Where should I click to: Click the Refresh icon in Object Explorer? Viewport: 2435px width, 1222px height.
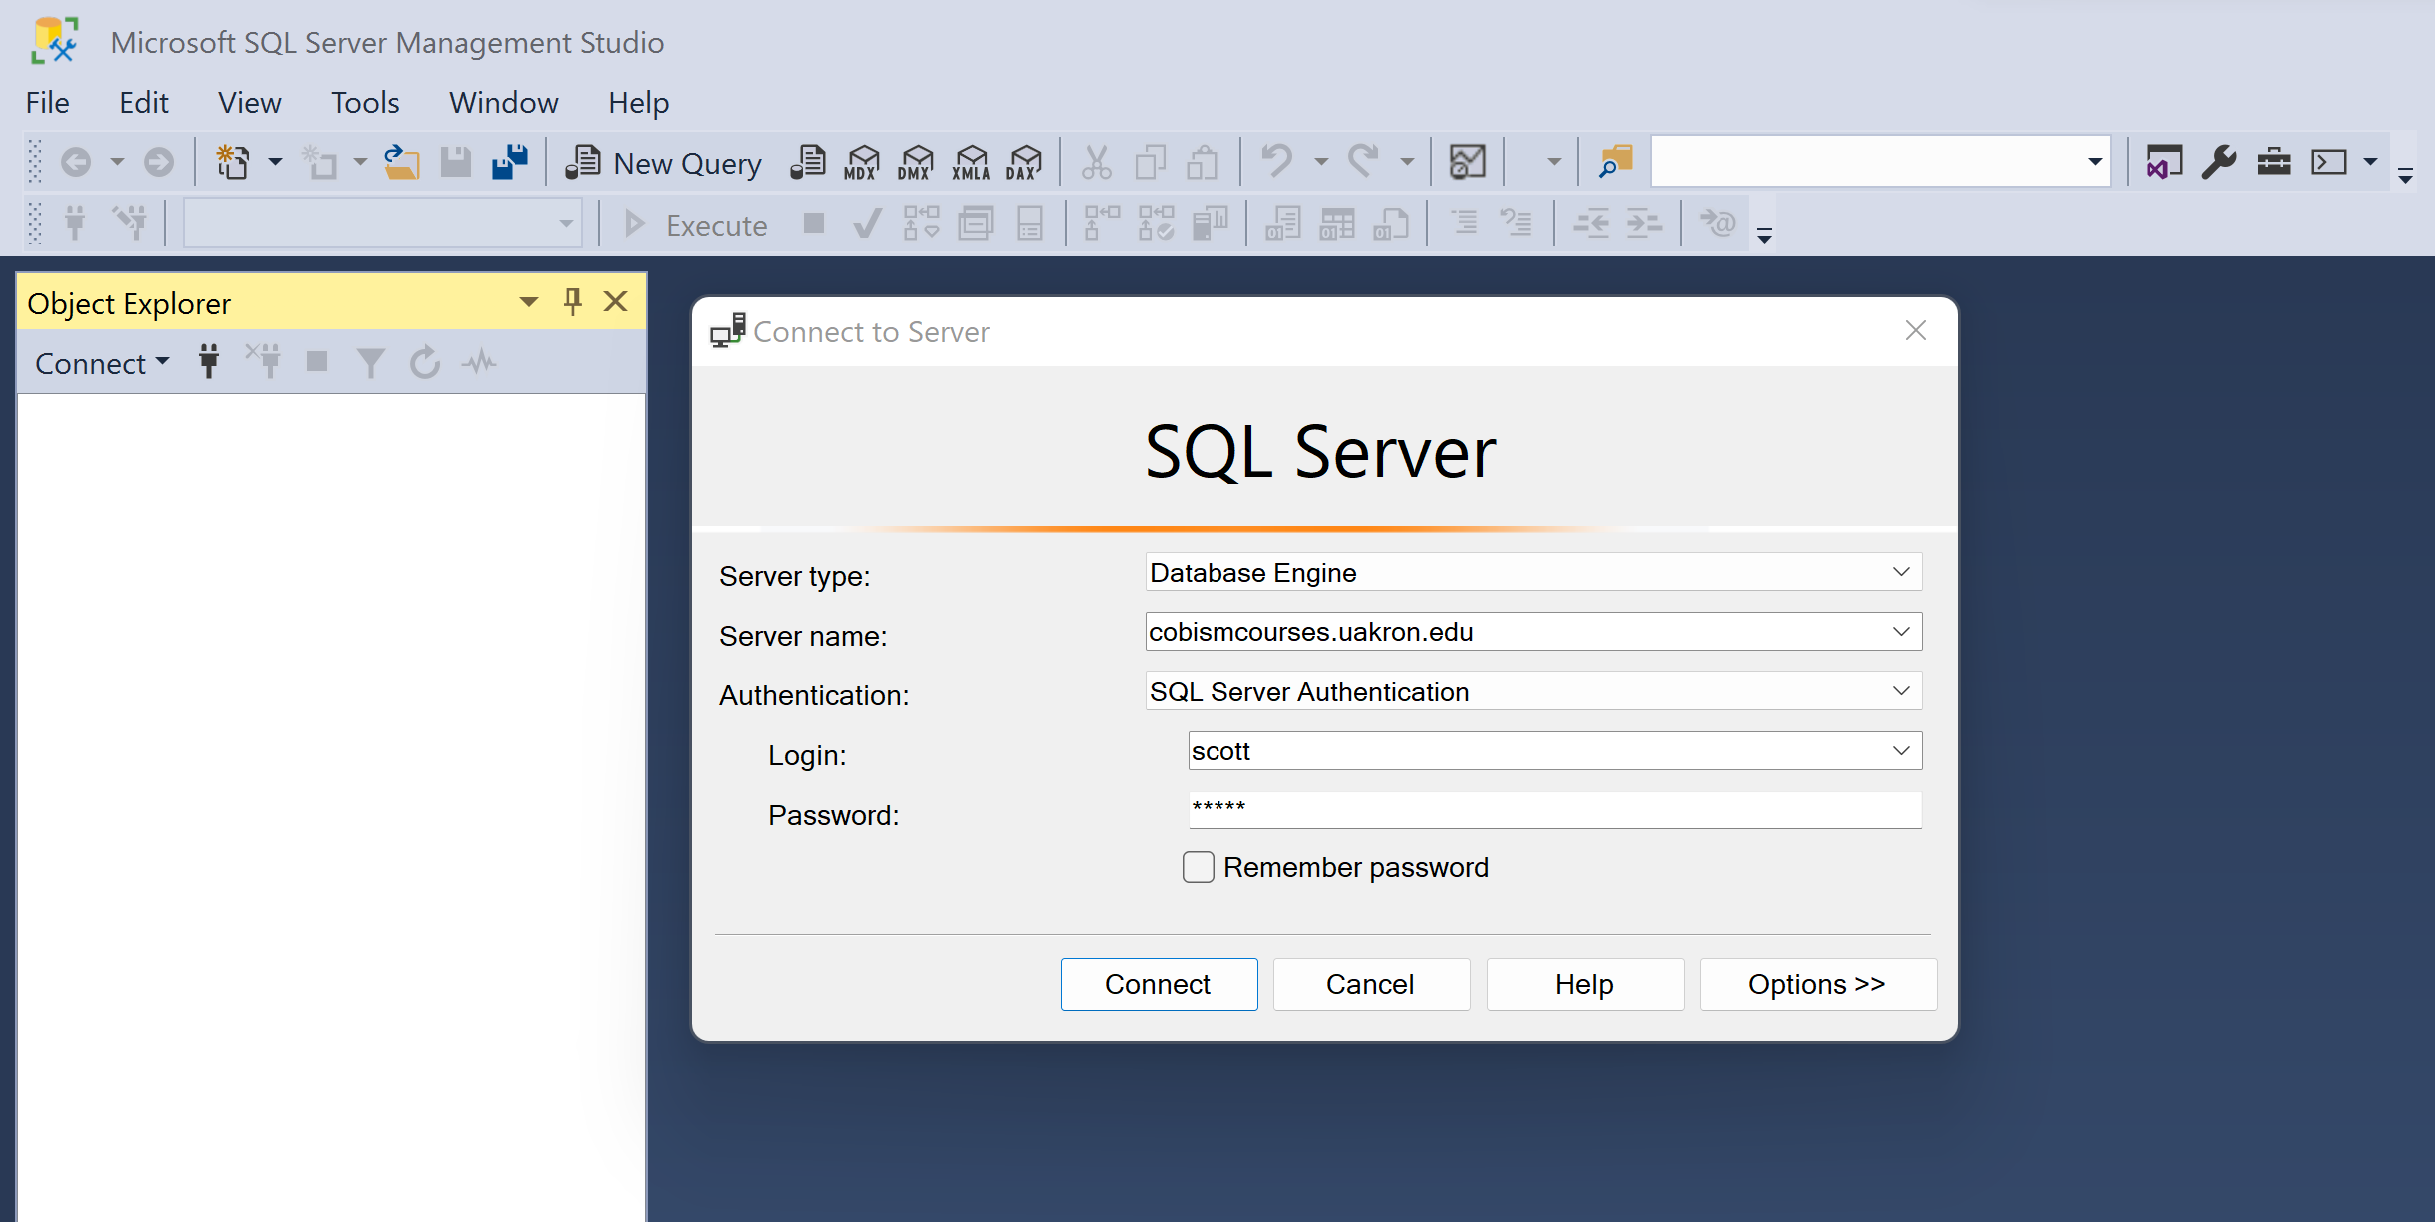[425, 362]
